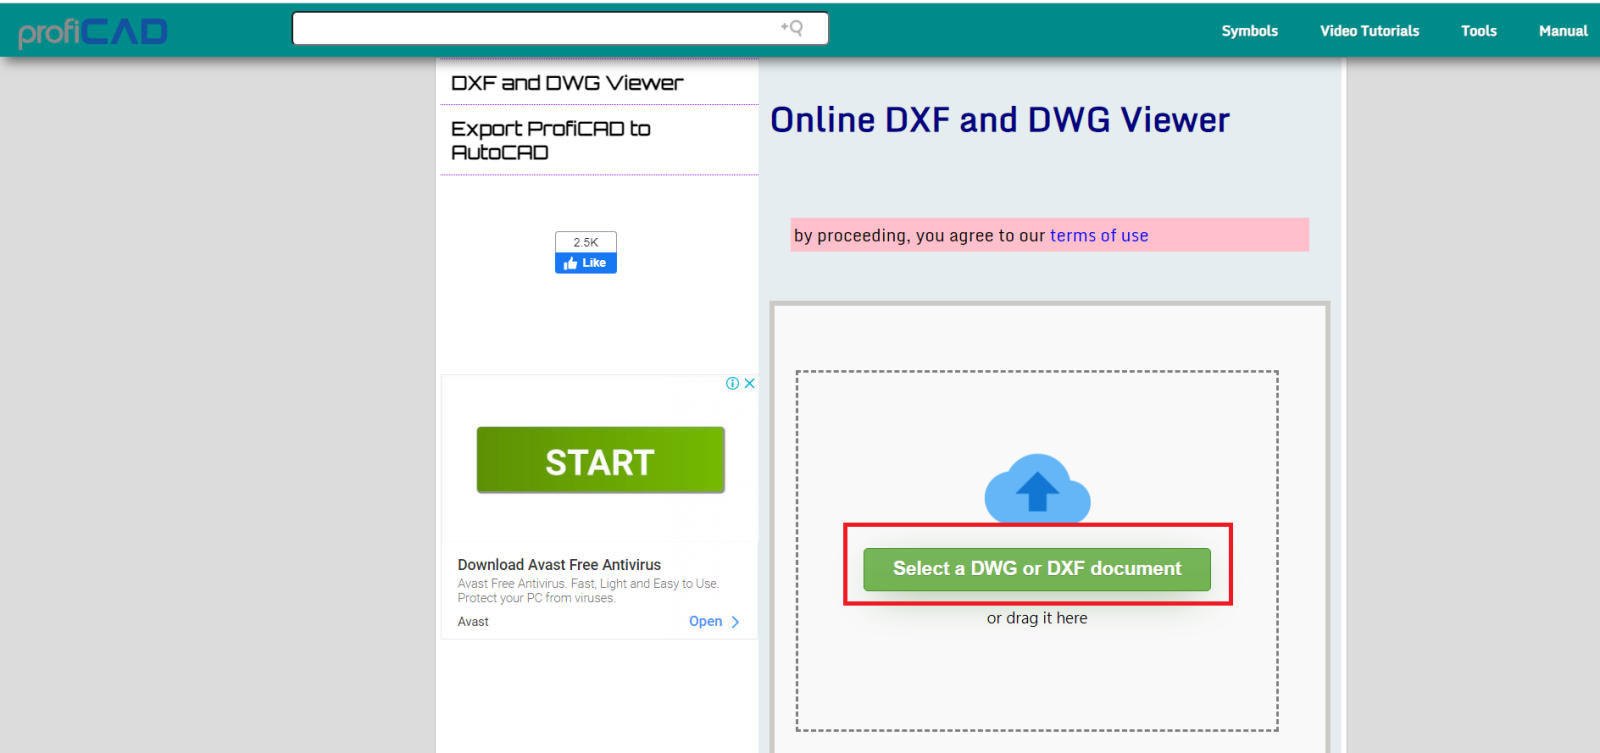Click the 'or drag it here' text
Image resolution: width=1600 pixels, height=753 pixels.
(x=1037, y=618)
